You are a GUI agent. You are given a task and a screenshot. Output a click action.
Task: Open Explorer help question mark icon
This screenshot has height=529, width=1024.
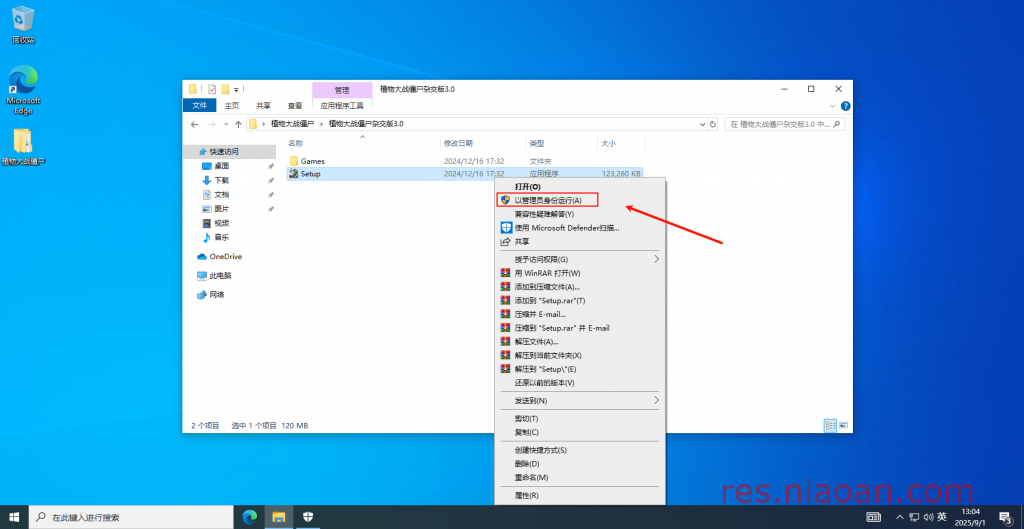[845, 106]
